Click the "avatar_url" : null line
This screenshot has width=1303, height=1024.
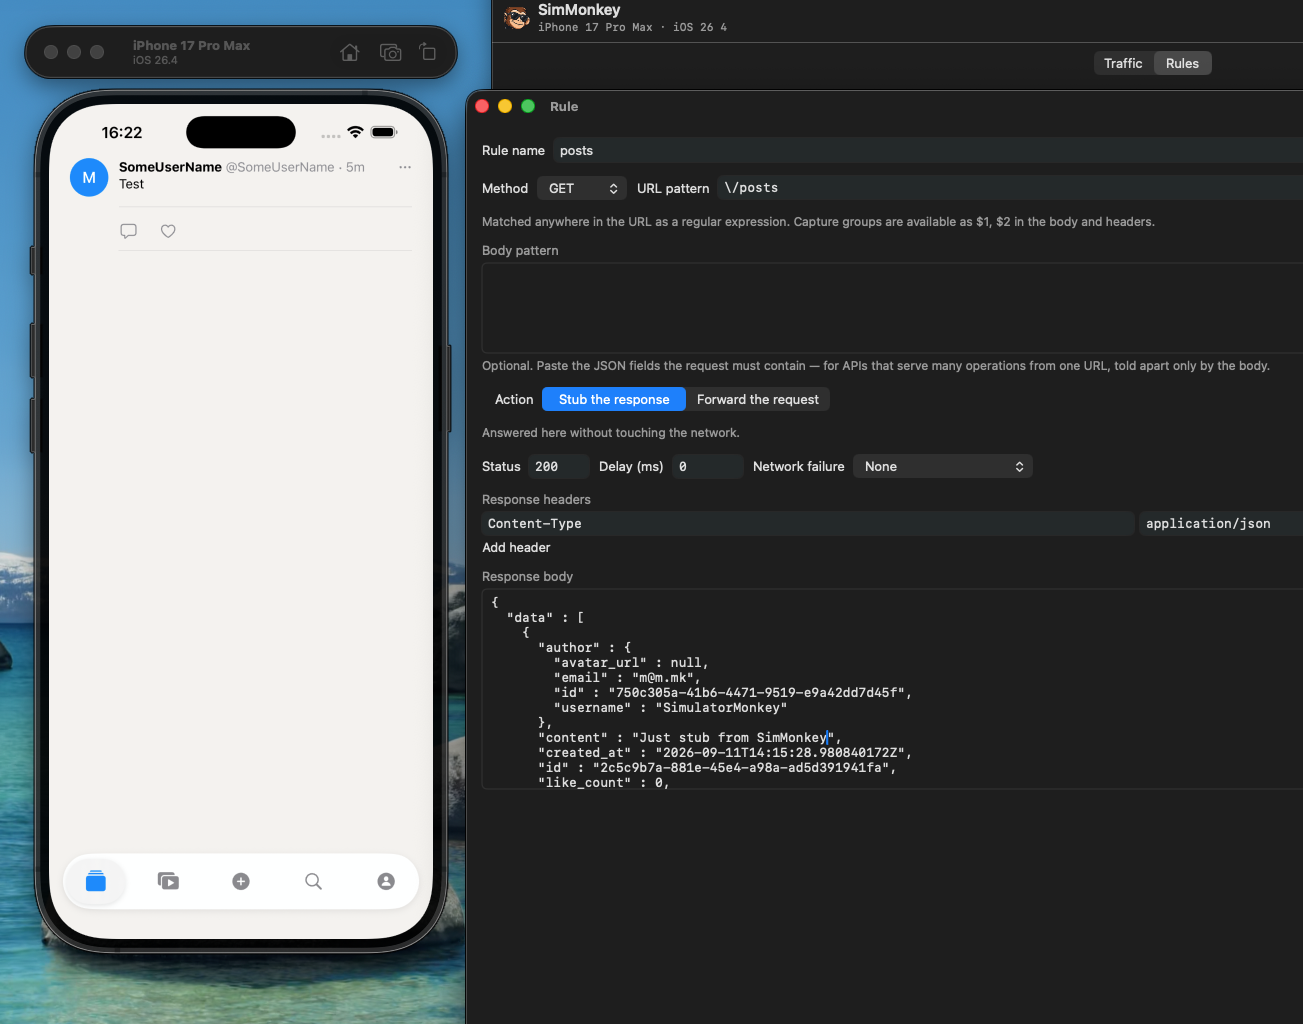tap(631, 663)
